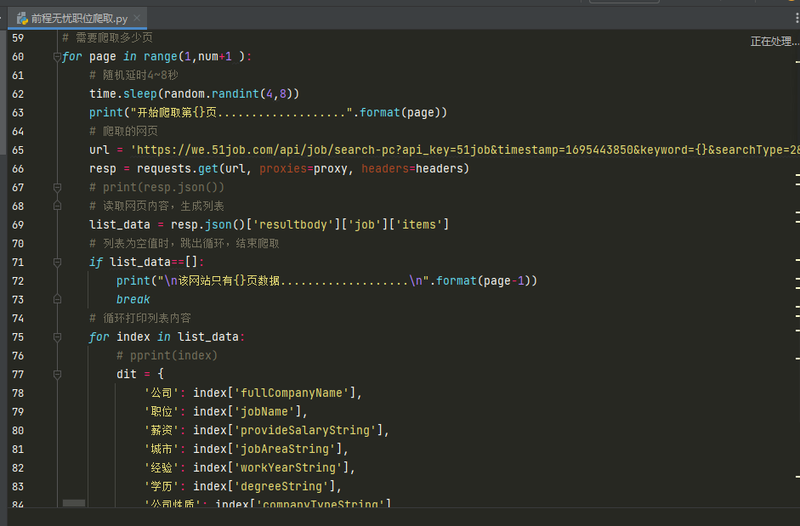Viewport: 800px width, 526px height.
Task: Click line number 76 in the gutter
Action: tap(18, 356)
